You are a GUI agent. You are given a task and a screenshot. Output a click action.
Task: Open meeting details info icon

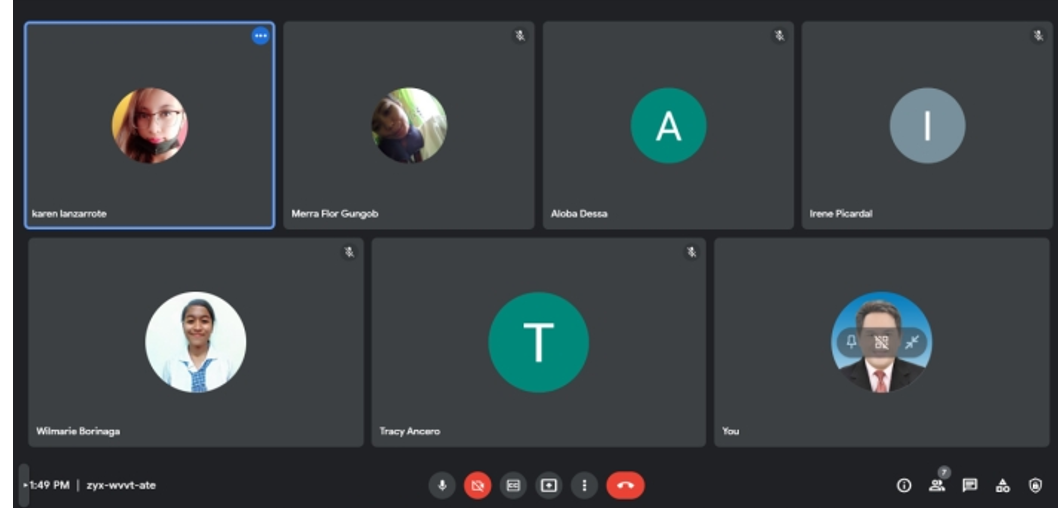(x=904, y=485)
